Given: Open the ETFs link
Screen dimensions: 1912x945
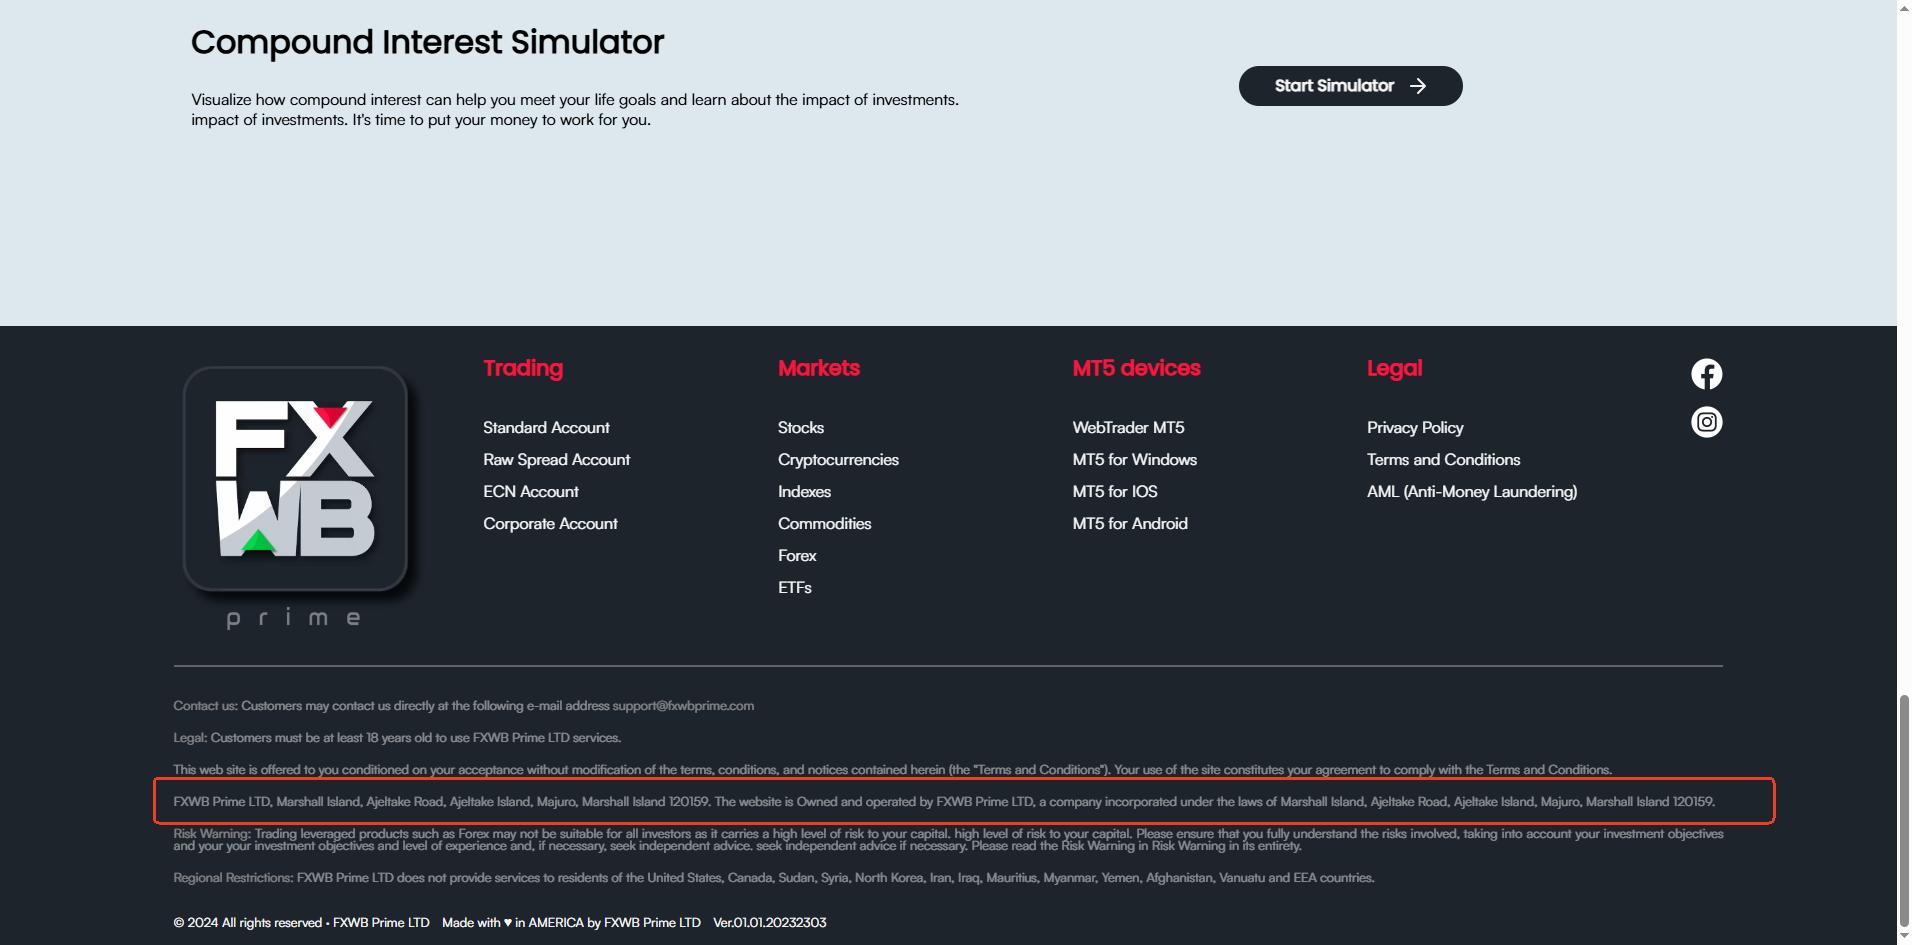Looking at the screenshot, I should click(x=794, y=588).
